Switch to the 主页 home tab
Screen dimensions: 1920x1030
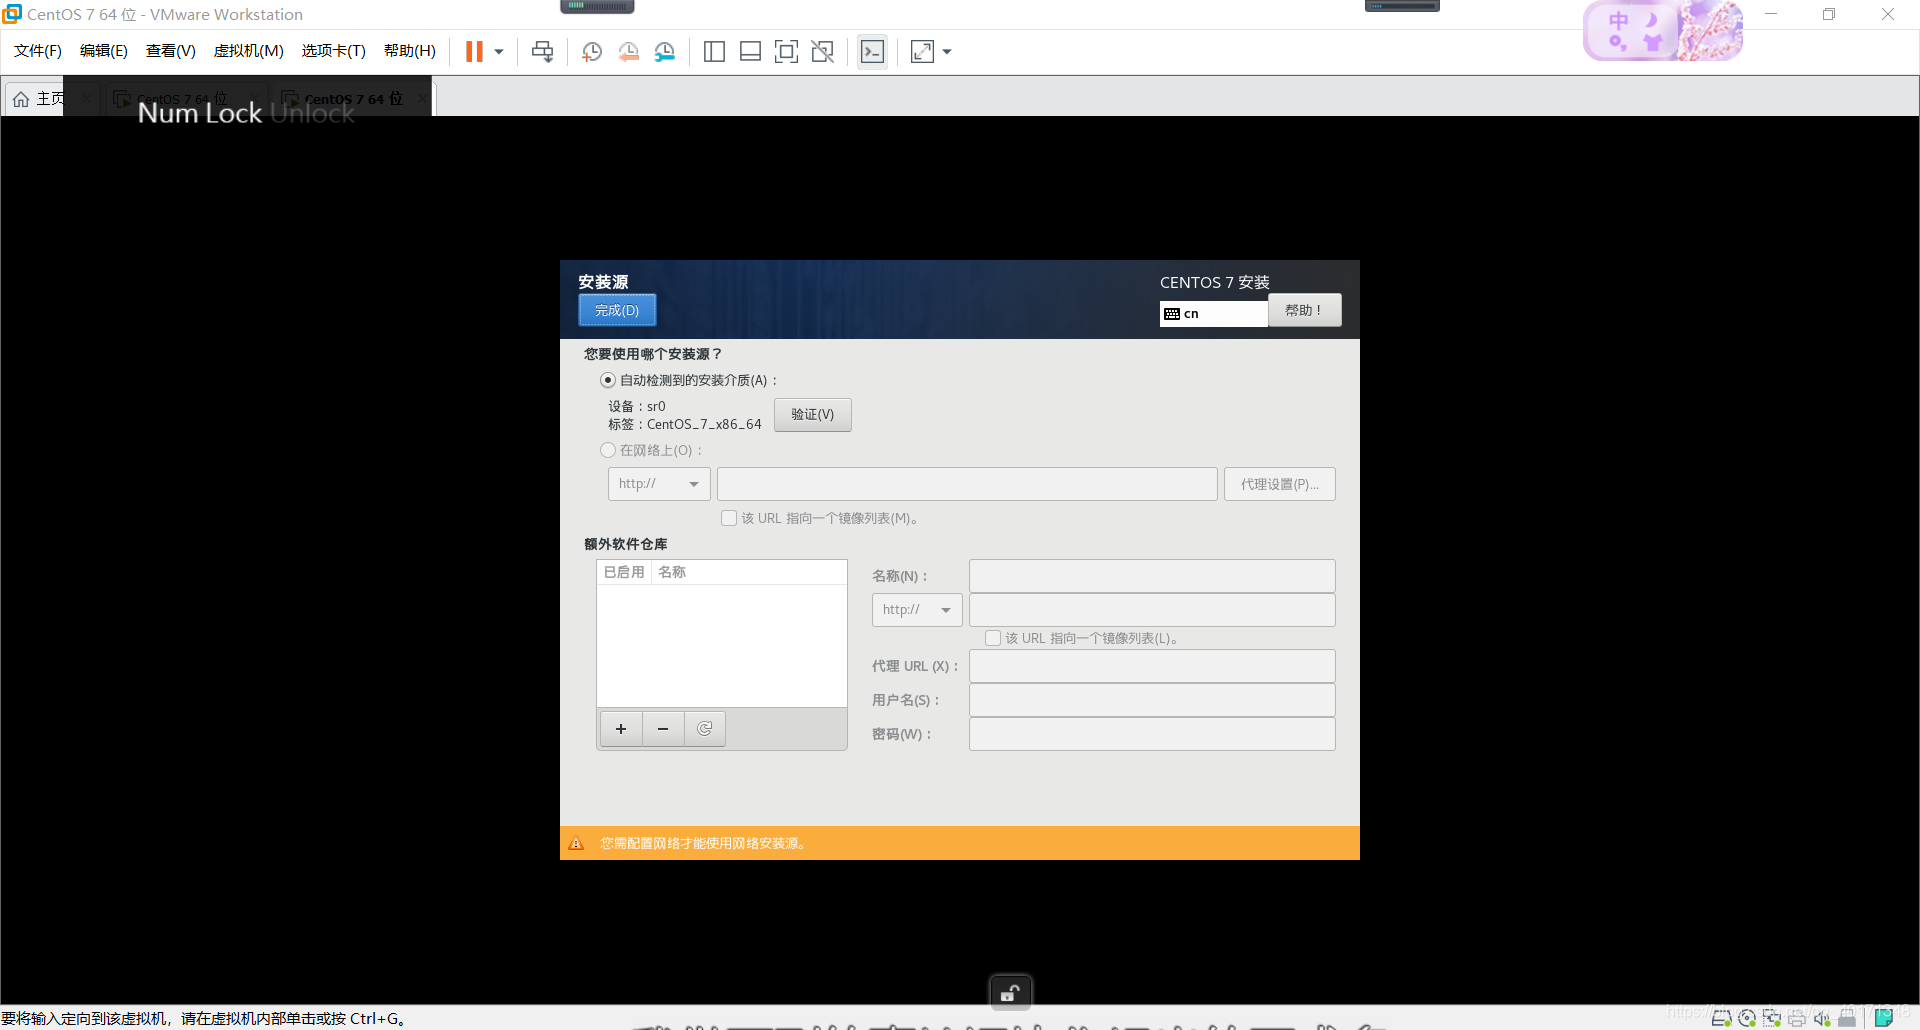[38, 99]
